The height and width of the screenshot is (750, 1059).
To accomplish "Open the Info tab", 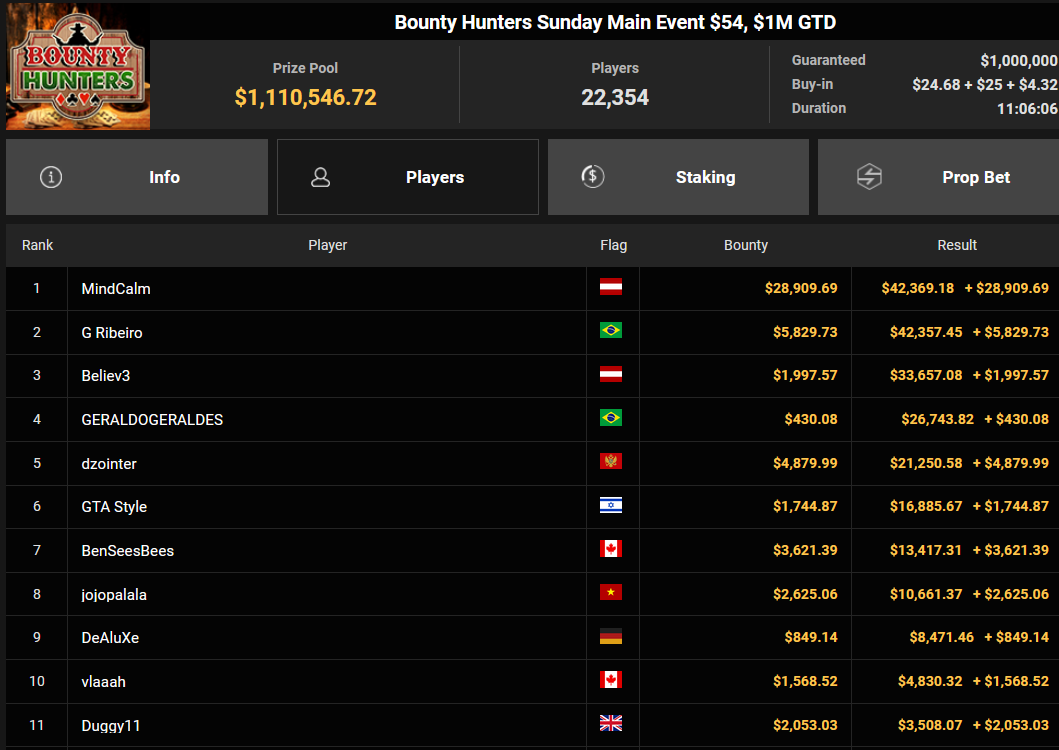I will (x=137, y=177).
